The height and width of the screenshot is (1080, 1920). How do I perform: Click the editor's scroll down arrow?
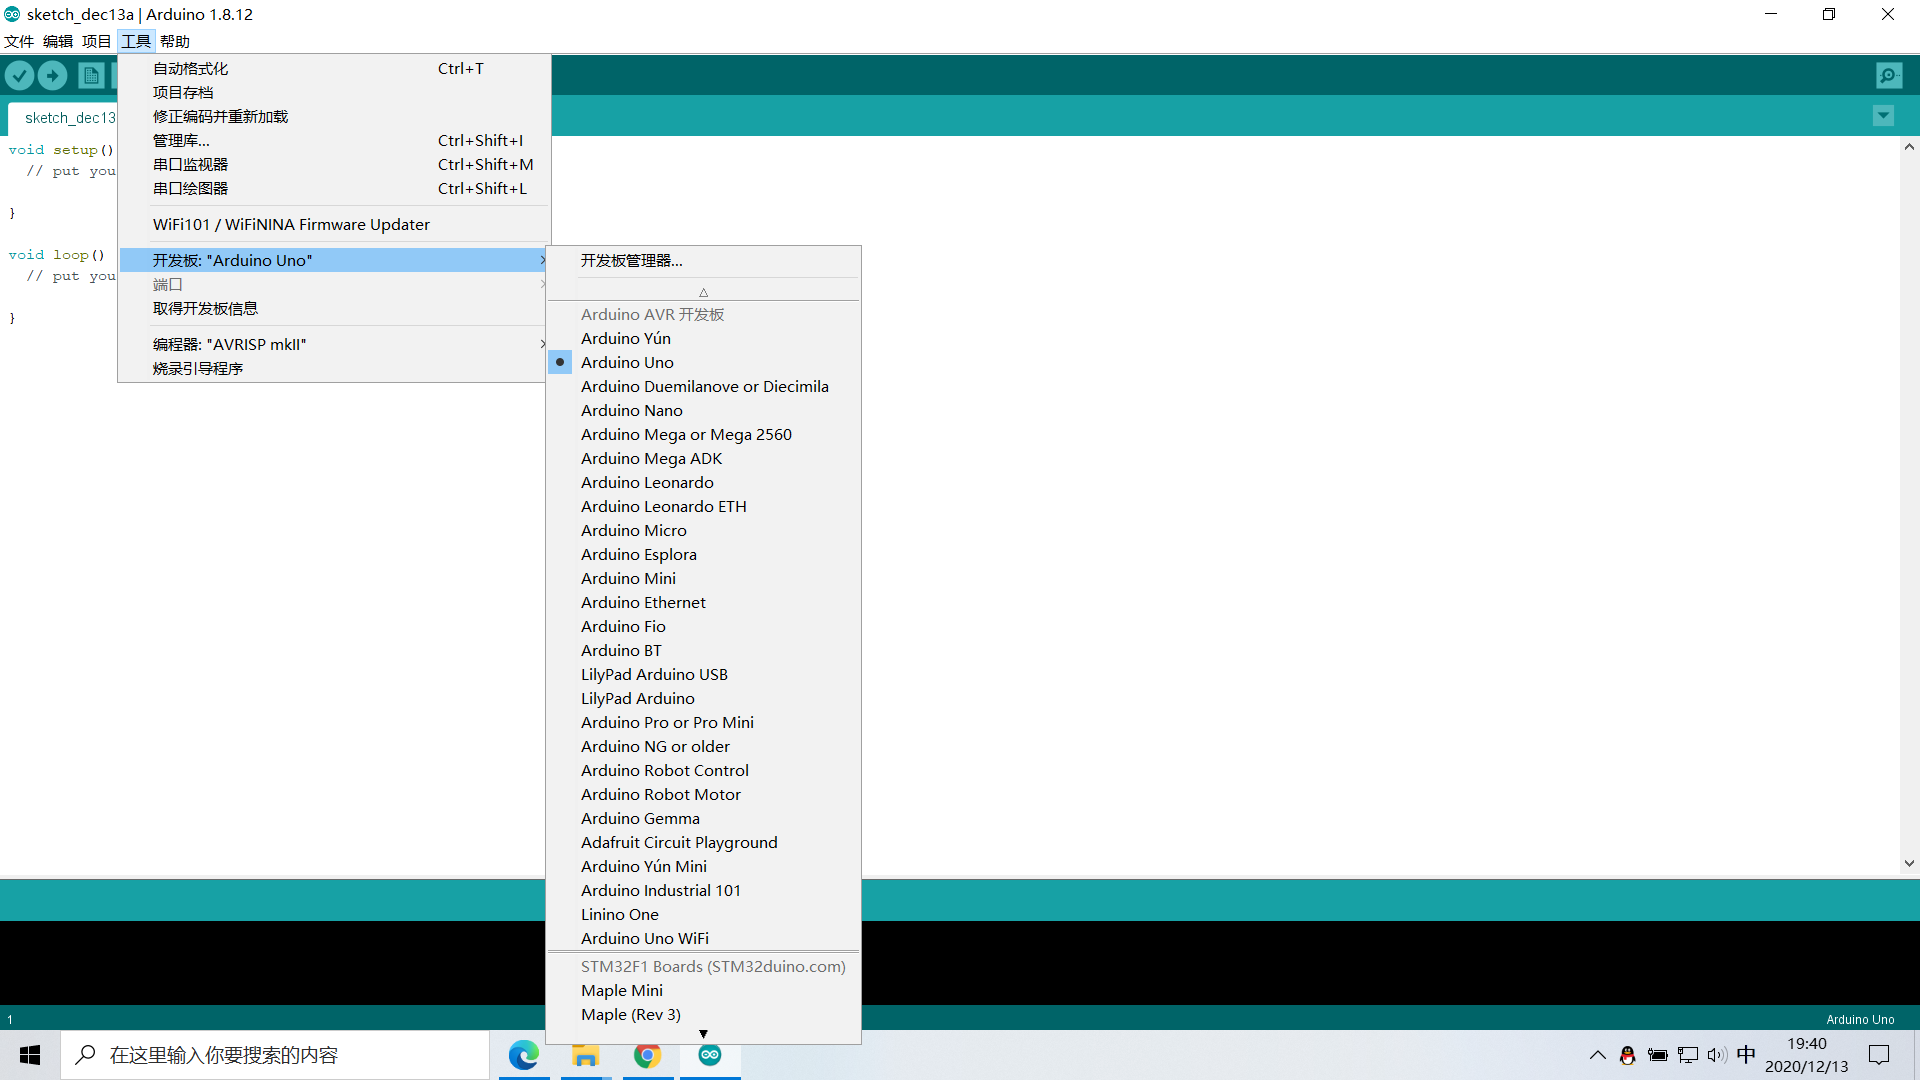coord(1909,863)
